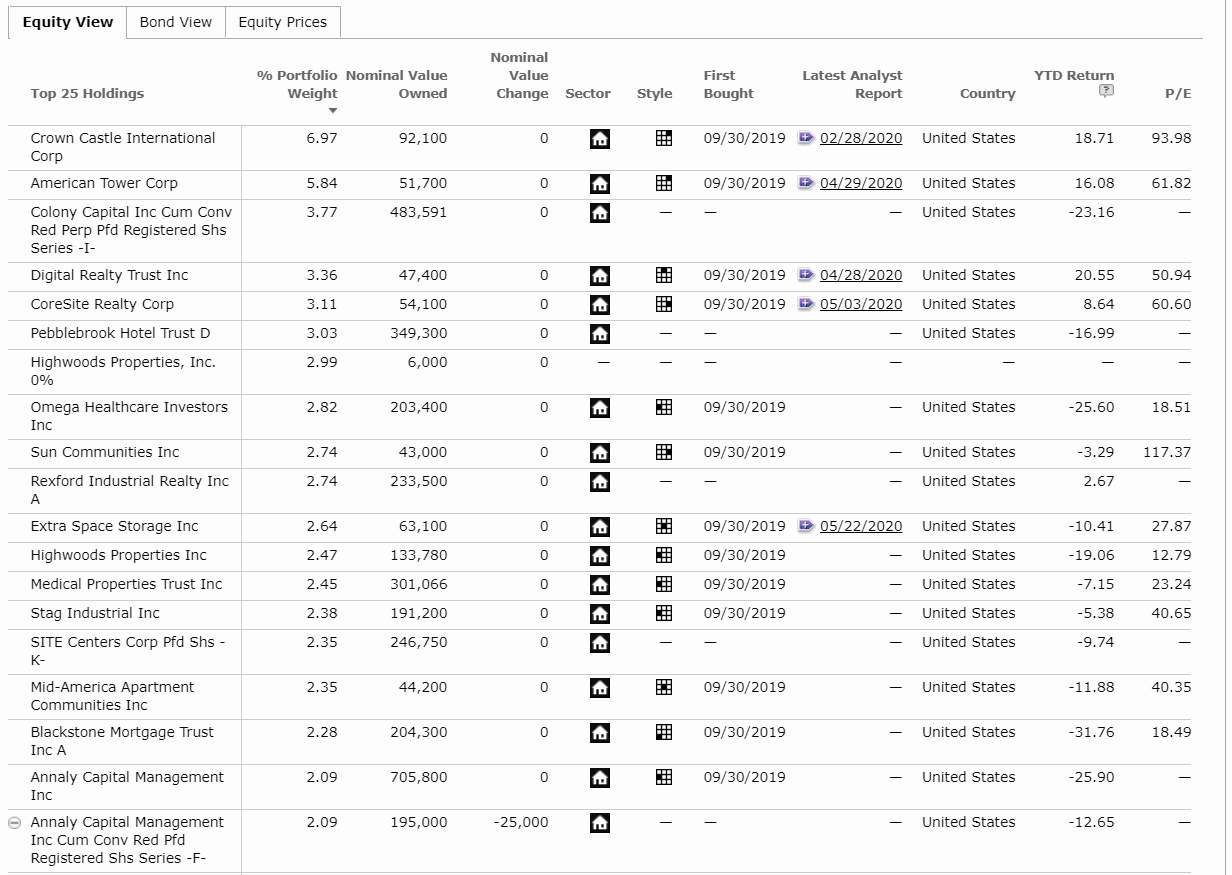Collapse the Annaly Capital Series -F- row
The image size is (1232, 875).
point(14,823)
